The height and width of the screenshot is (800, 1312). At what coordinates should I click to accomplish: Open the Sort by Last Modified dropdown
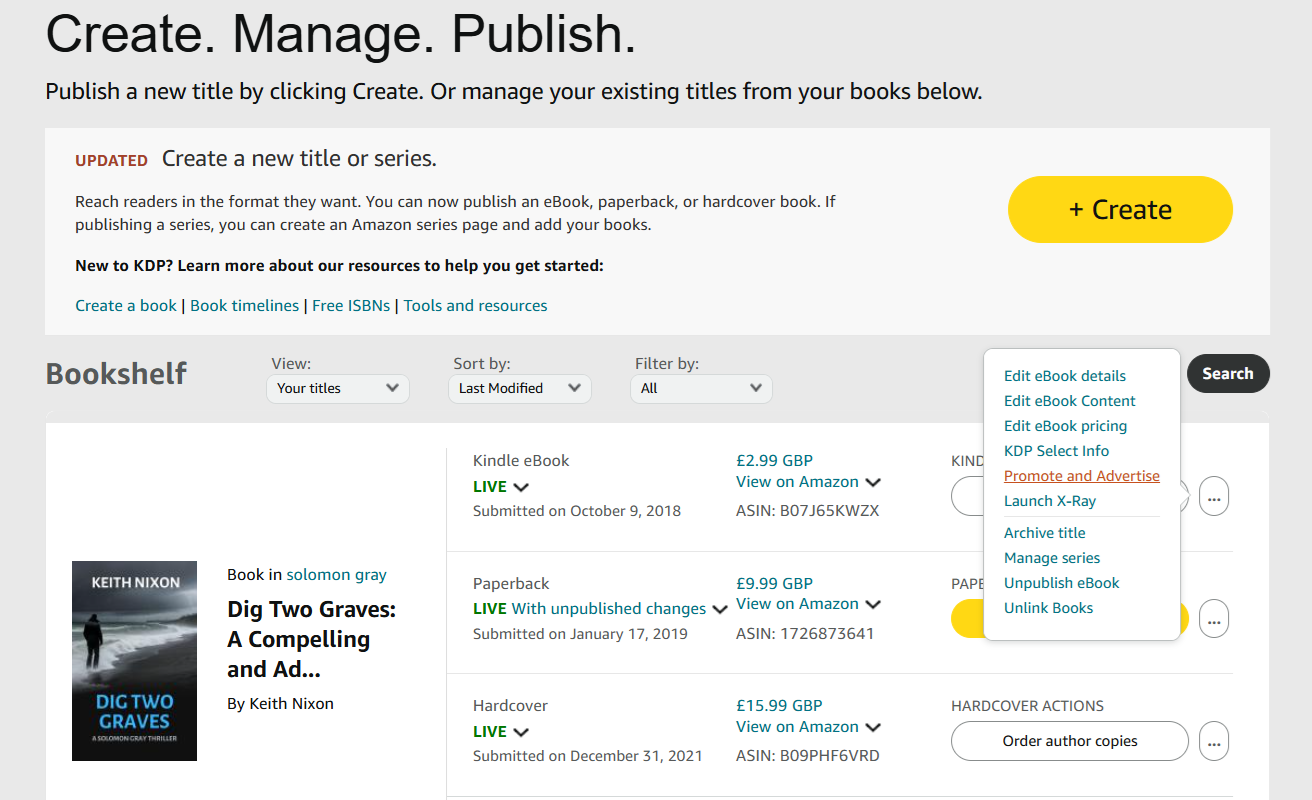coord(520,388)
